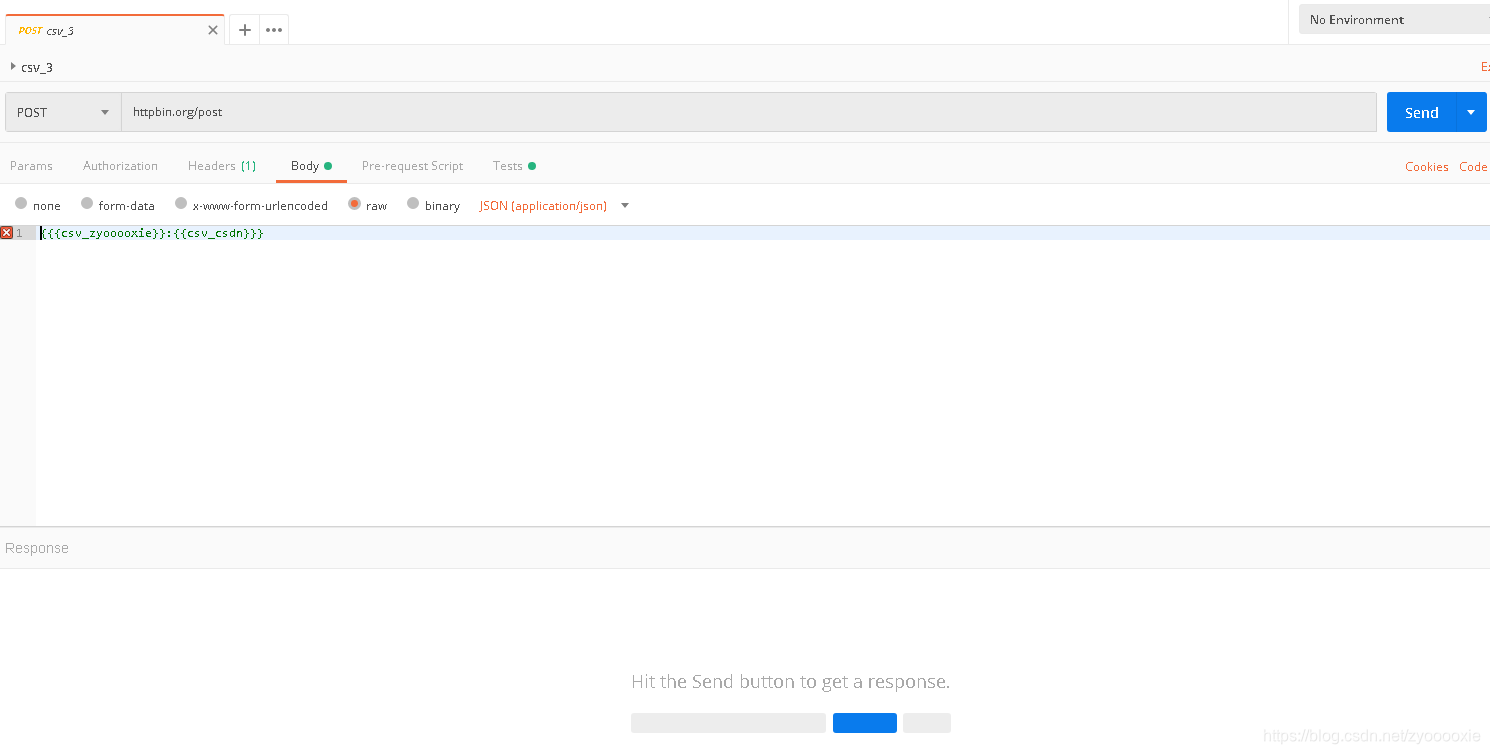Switch to the Pre-request Script tab

click(x=412, y=166)
